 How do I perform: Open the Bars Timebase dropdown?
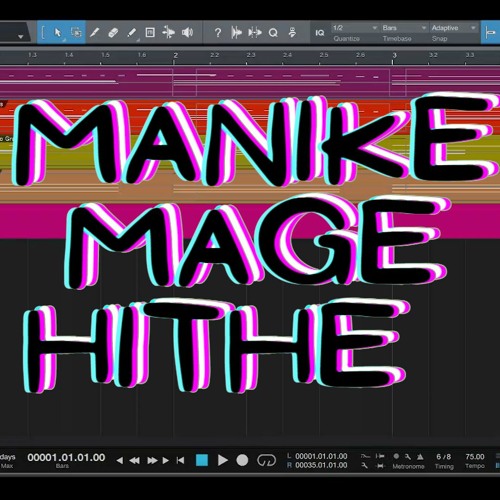coord(404,28)
